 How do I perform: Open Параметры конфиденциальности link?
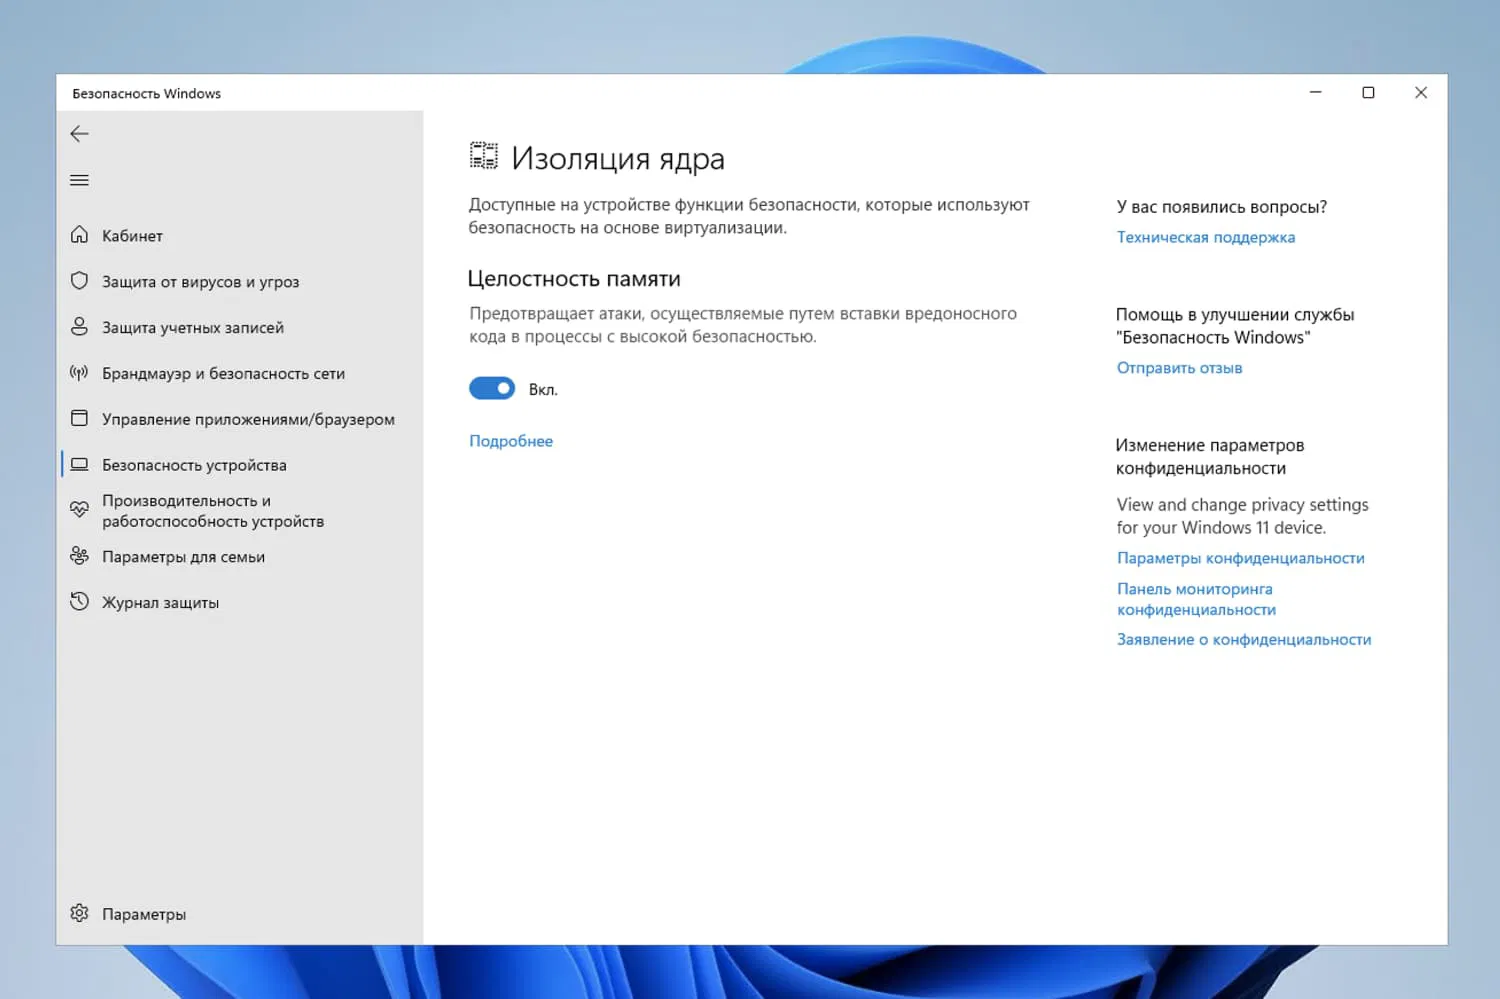click(x=1241, y=558)
